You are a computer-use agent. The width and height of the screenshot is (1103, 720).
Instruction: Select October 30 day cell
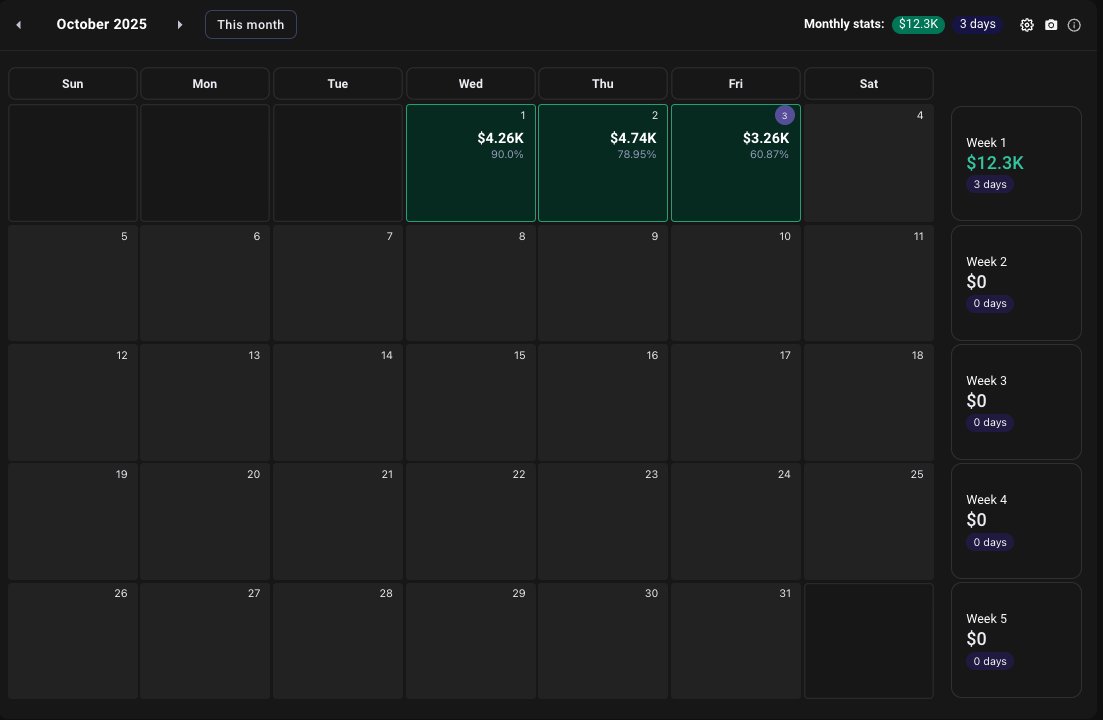point(603,641)
